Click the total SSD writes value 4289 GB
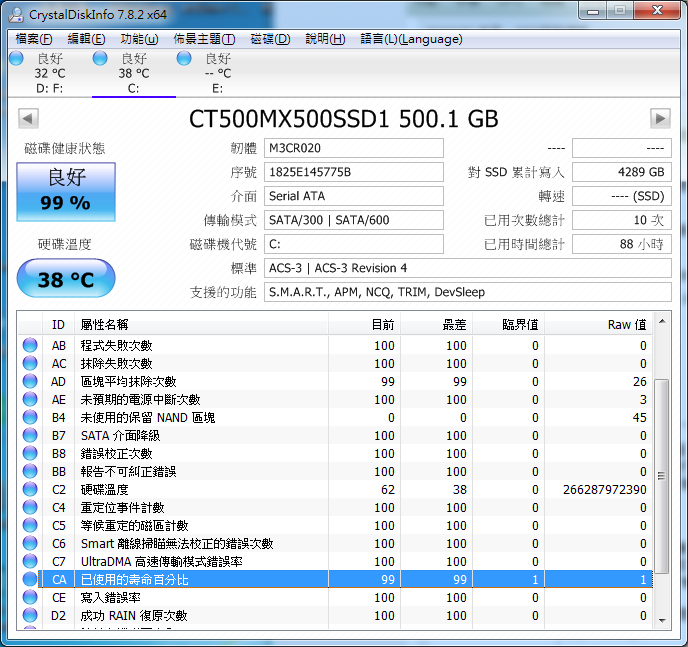Image resolution: width=688 pixels, height=647 pixels. click(622, 172)
